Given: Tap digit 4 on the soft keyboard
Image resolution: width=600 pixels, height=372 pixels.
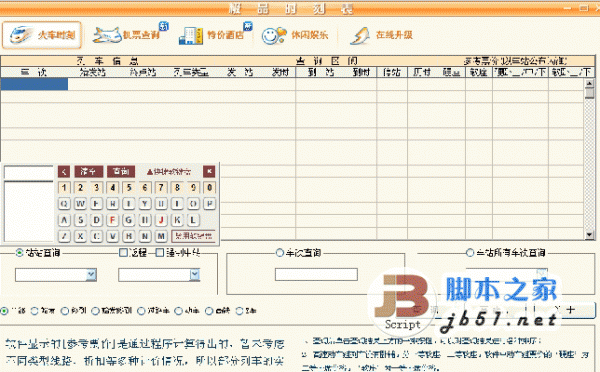Looking at the screenshot, I should click(112, 188).
